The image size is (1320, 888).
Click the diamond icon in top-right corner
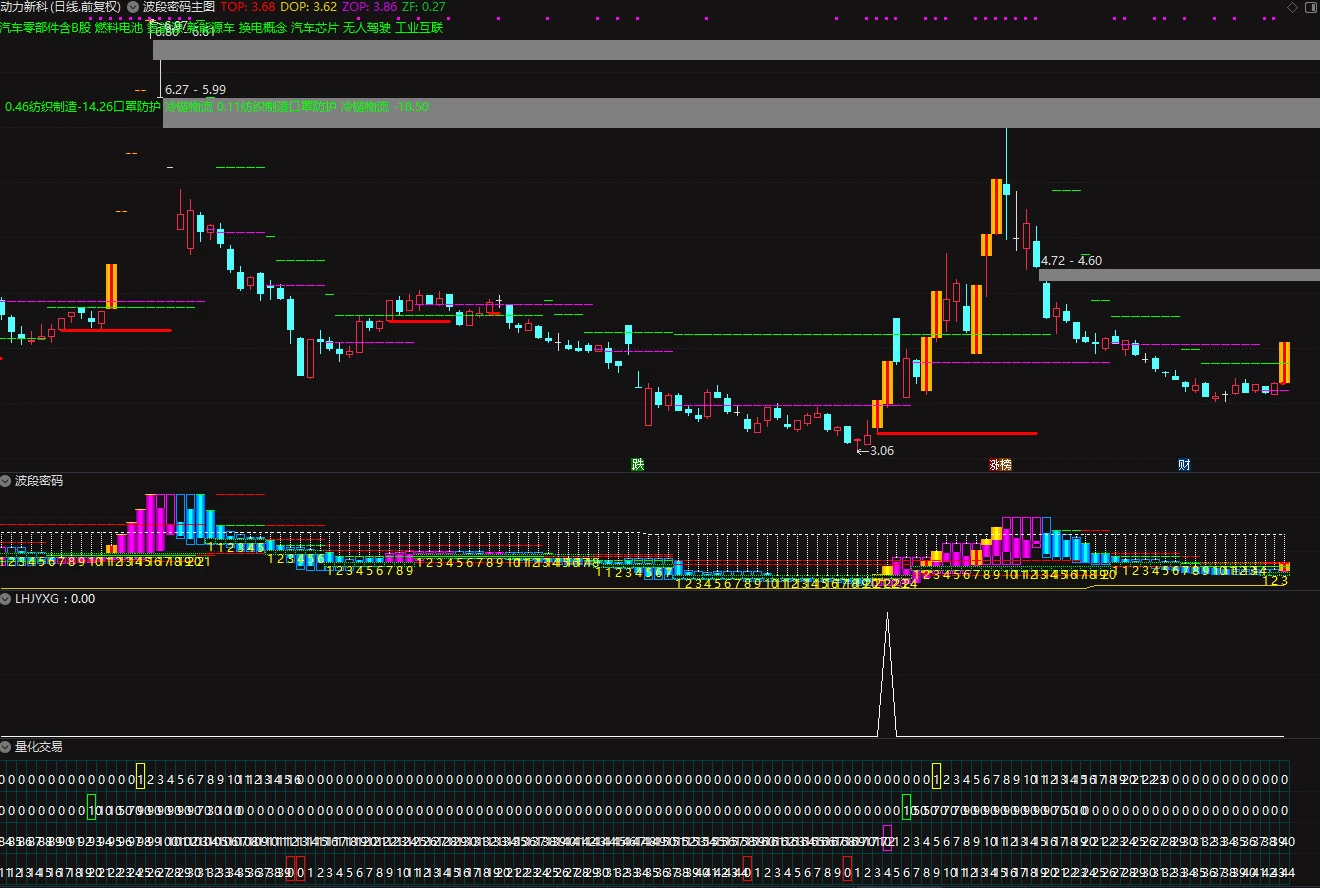click(1293, 7)
